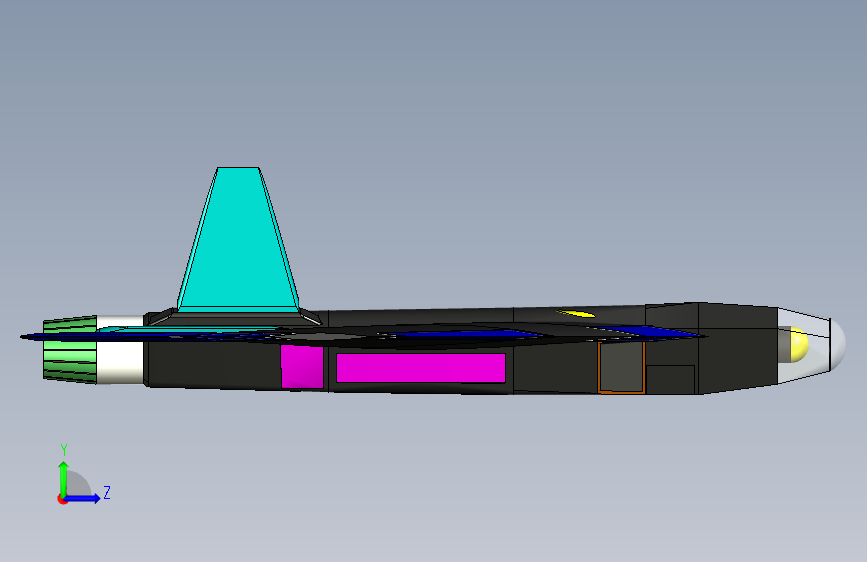Click the green engine exhaust nozzle
Screen dimensions: 867x562
tap(70, 350)
